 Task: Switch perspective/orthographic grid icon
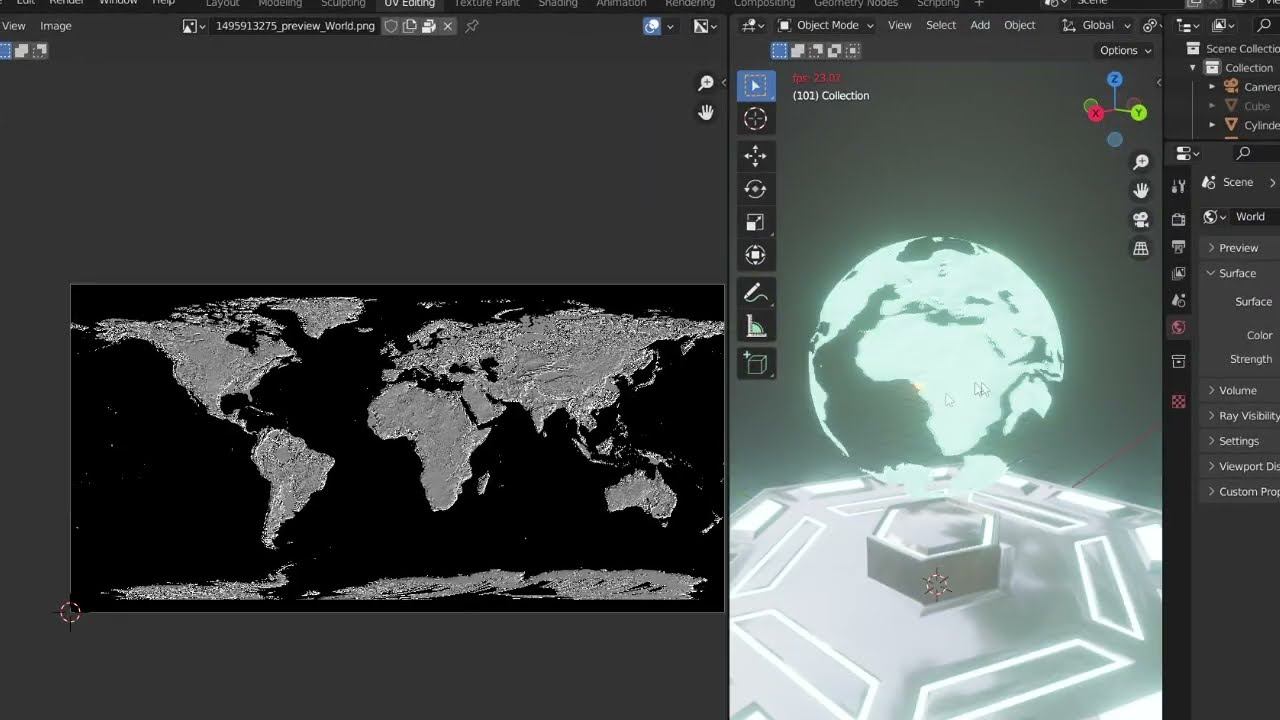coord(1141,249)
